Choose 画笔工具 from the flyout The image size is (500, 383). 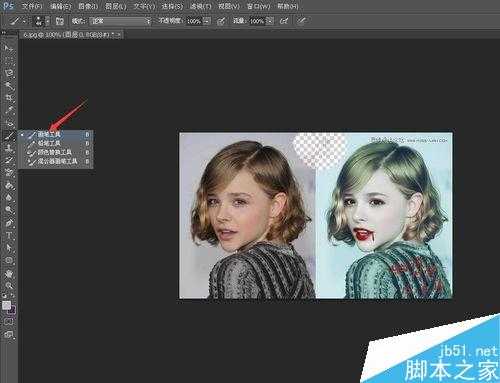[55, 134]
